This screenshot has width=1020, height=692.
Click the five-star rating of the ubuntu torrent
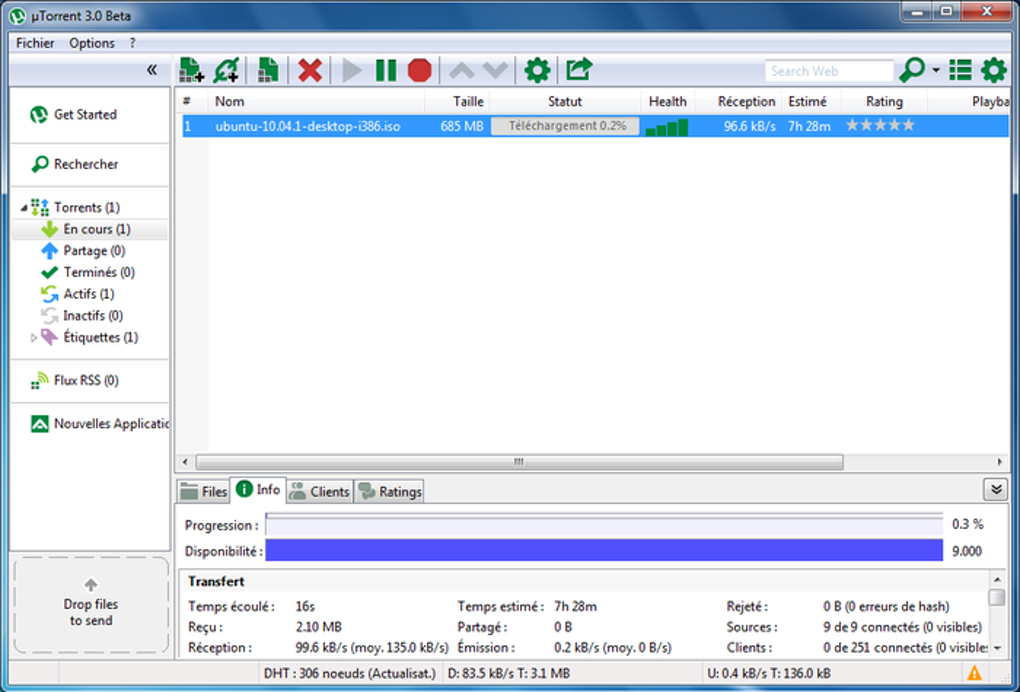click(x=879, y=125)
